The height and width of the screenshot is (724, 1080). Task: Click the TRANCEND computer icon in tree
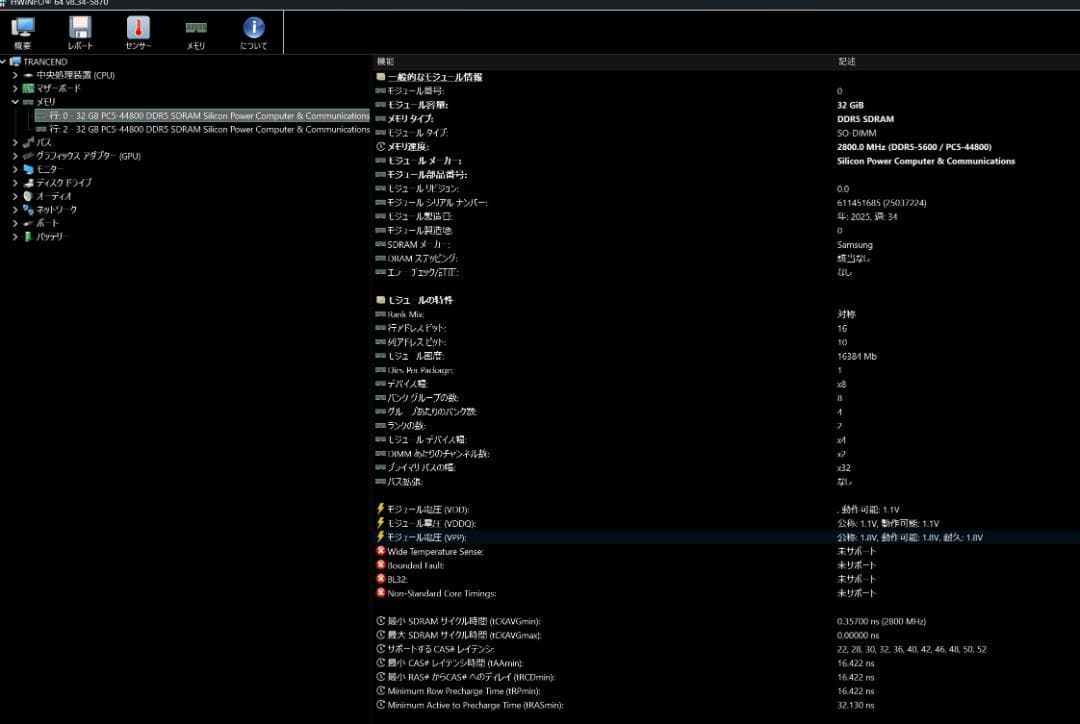16,62
